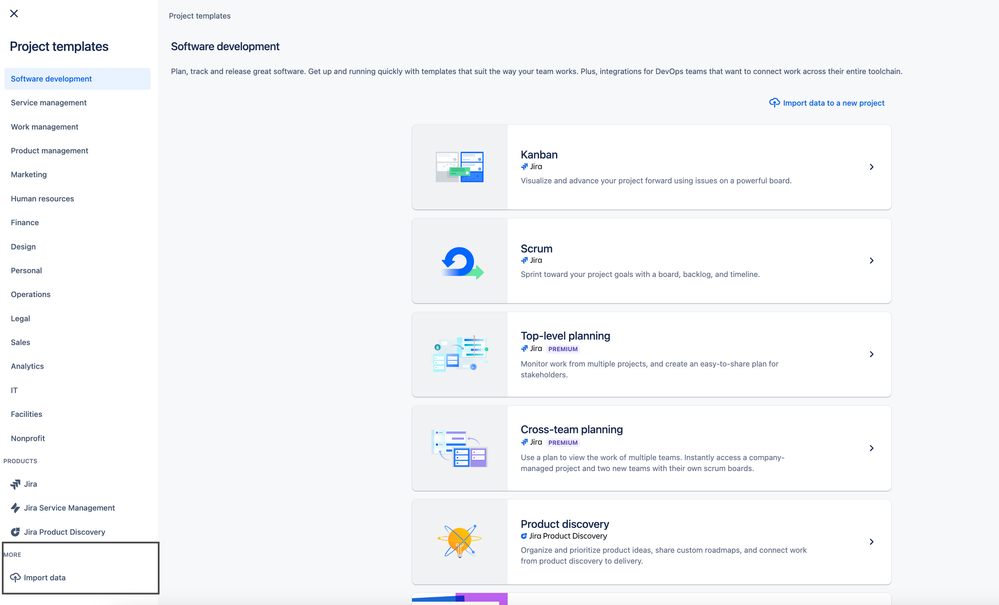Image resolution: width=999 pixels, height=605 pixels.
Task: Click the Jira Product Discovery icon in sidebar
Action: [15, 532]
